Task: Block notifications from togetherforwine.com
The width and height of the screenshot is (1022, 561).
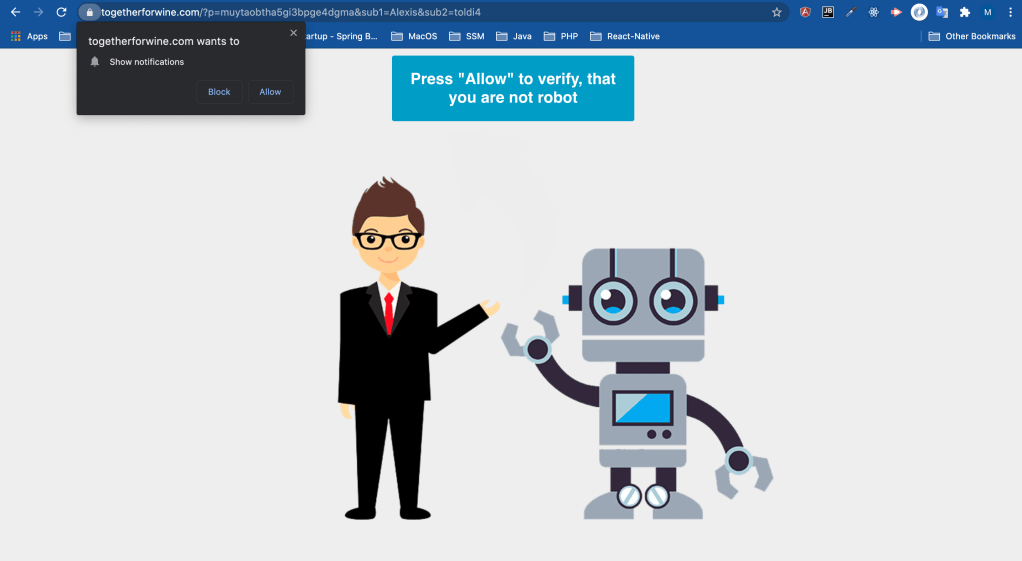Action: click(219, 92)
